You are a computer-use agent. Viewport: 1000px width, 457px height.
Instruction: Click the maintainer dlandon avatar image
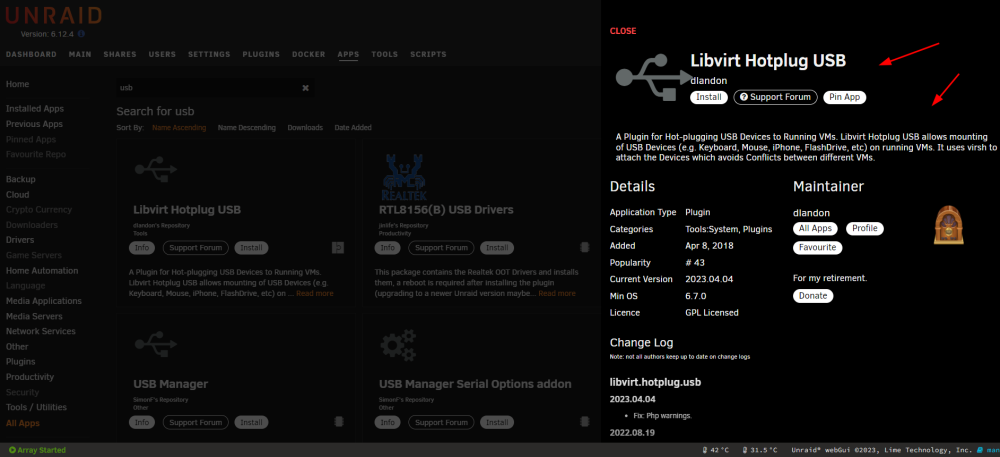click(948, 224)
